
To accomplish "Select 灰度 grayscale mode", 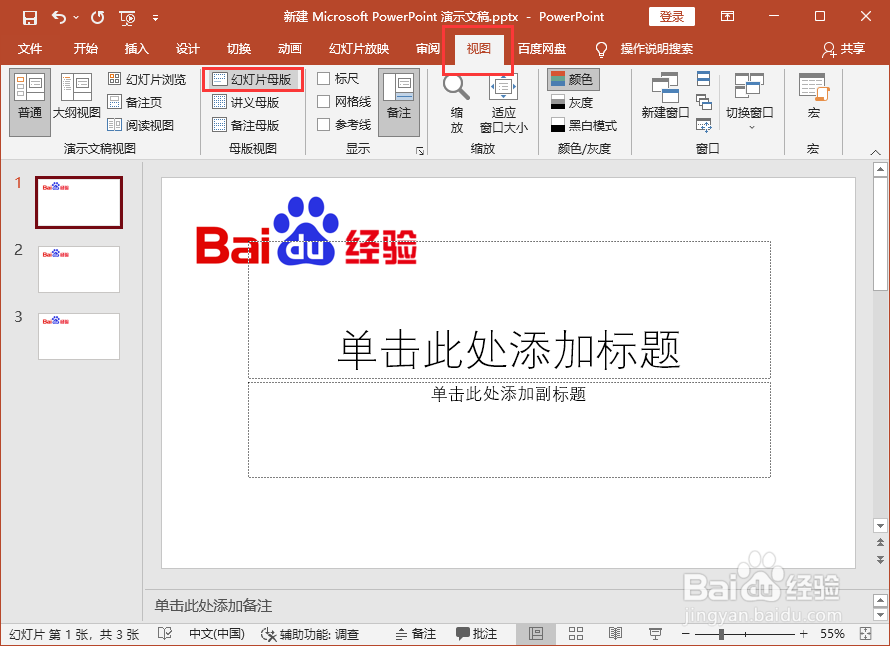I will pyautogui.click(x=572, y=102).
